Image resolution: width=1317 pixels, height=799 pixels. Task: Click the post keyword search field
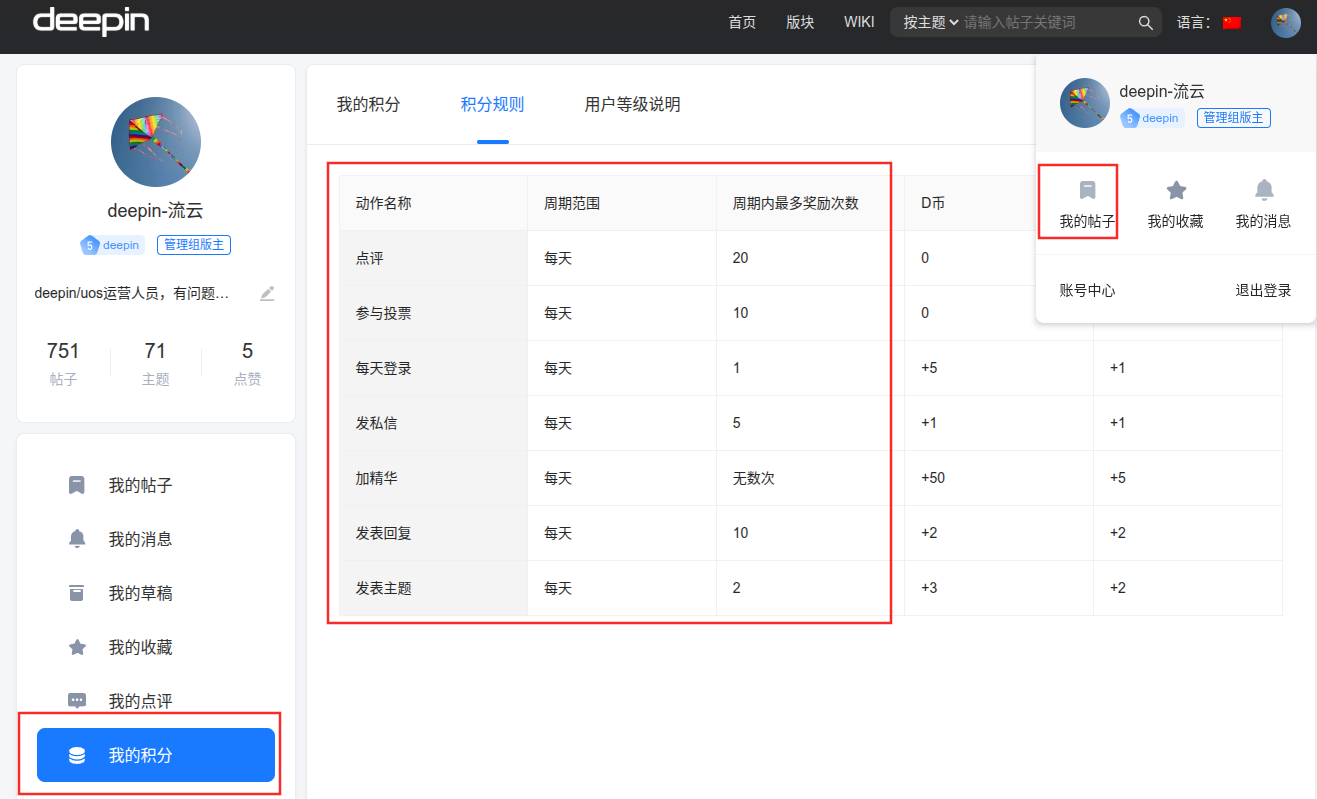click(1047, 23)
